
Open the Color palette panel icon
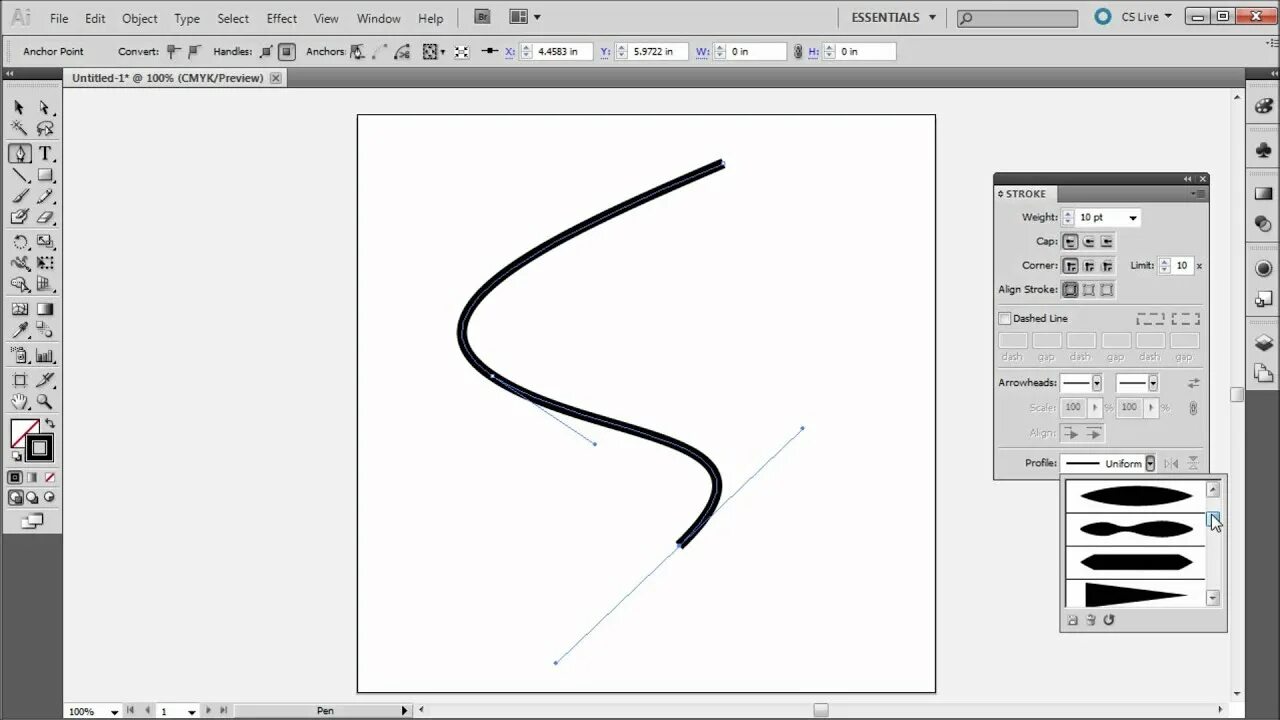click(x=1264, y=106)
